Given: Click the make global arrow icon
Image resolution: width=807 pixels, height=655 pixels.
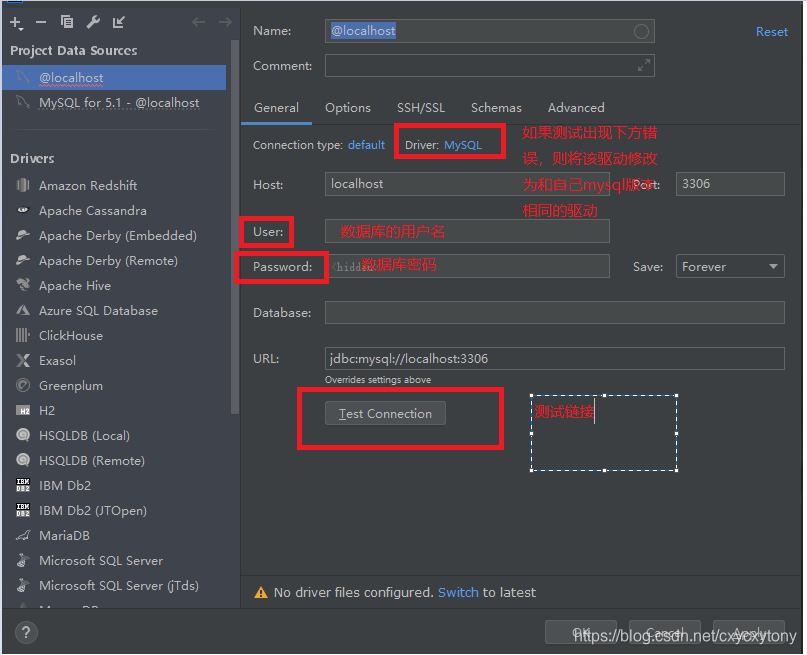Looking at the screenshot, I should pyautogui.click(x=119, y=22).
